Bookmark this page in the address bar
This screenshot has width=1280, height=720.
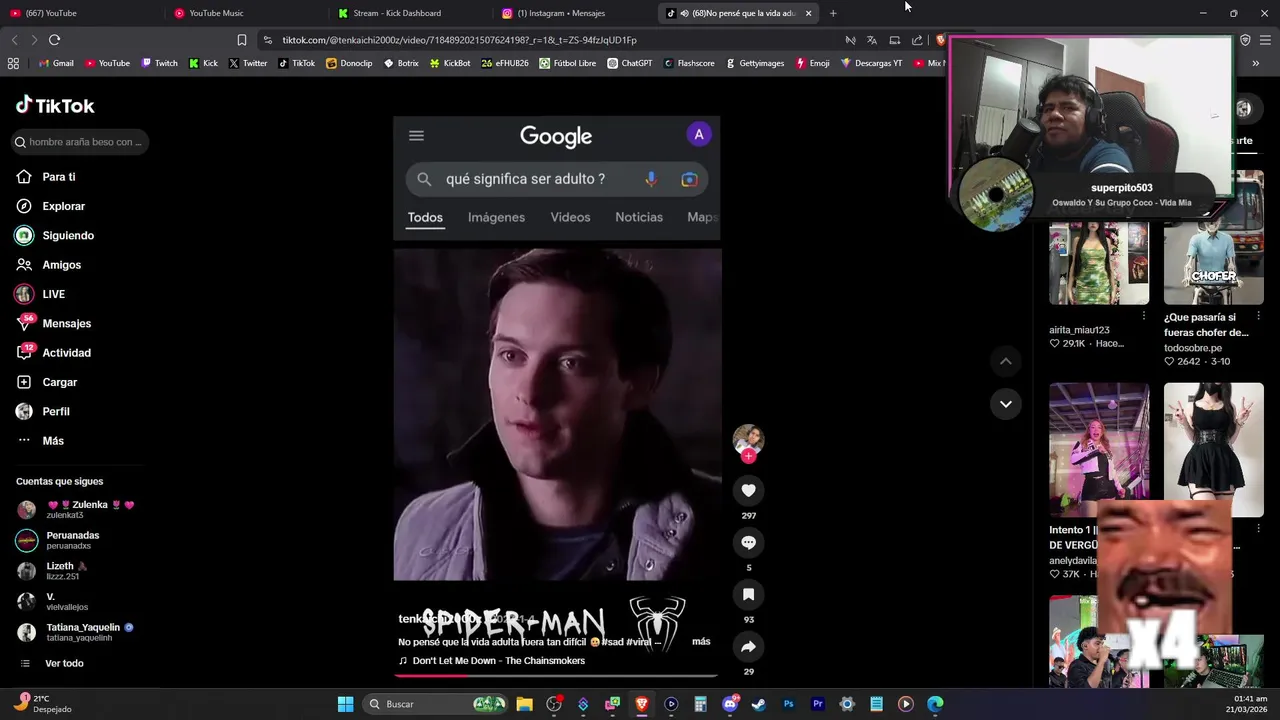click(241, 40)
